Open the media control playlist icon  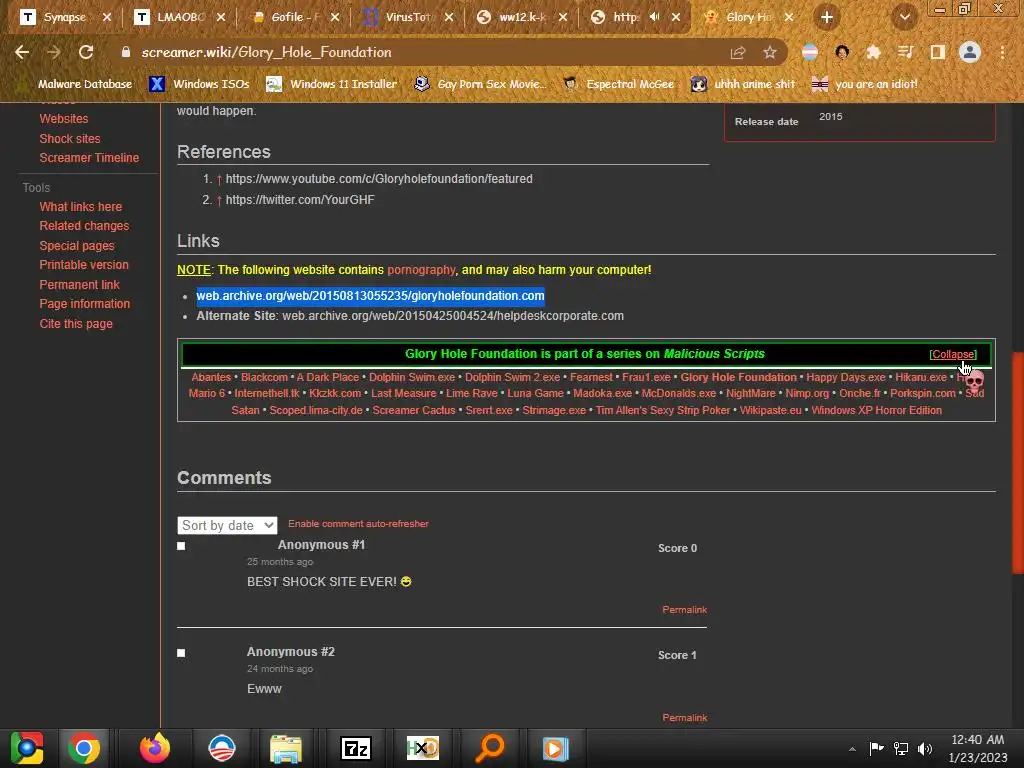(905, 52)
